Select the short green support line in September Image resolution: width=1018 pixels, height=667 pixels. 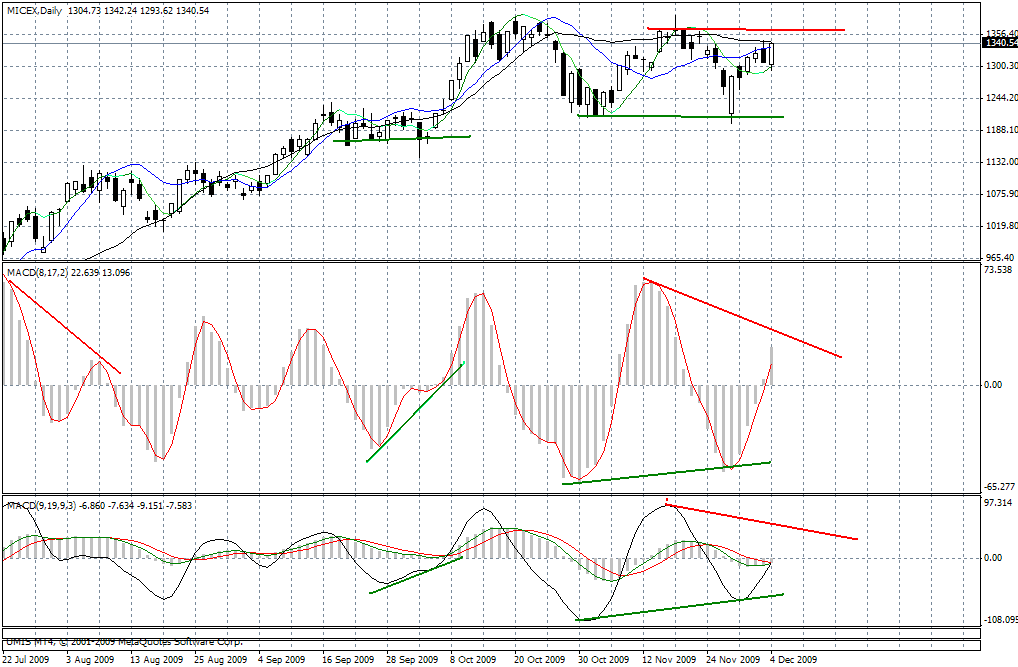point(400,138)
